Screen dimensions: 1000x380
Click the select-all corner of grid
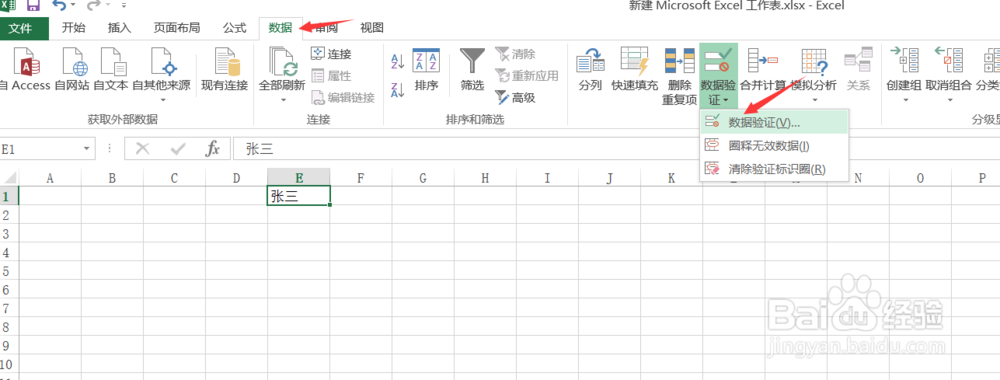(9, 178)
